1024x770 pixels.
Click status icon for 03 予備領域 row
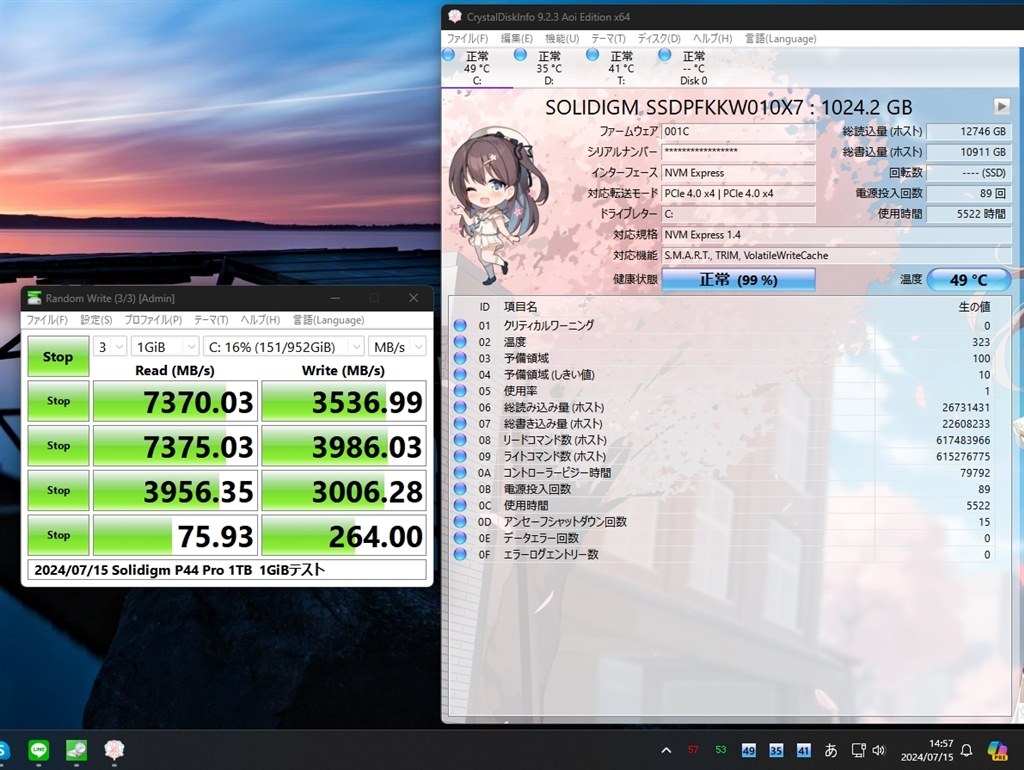[460, 358]
